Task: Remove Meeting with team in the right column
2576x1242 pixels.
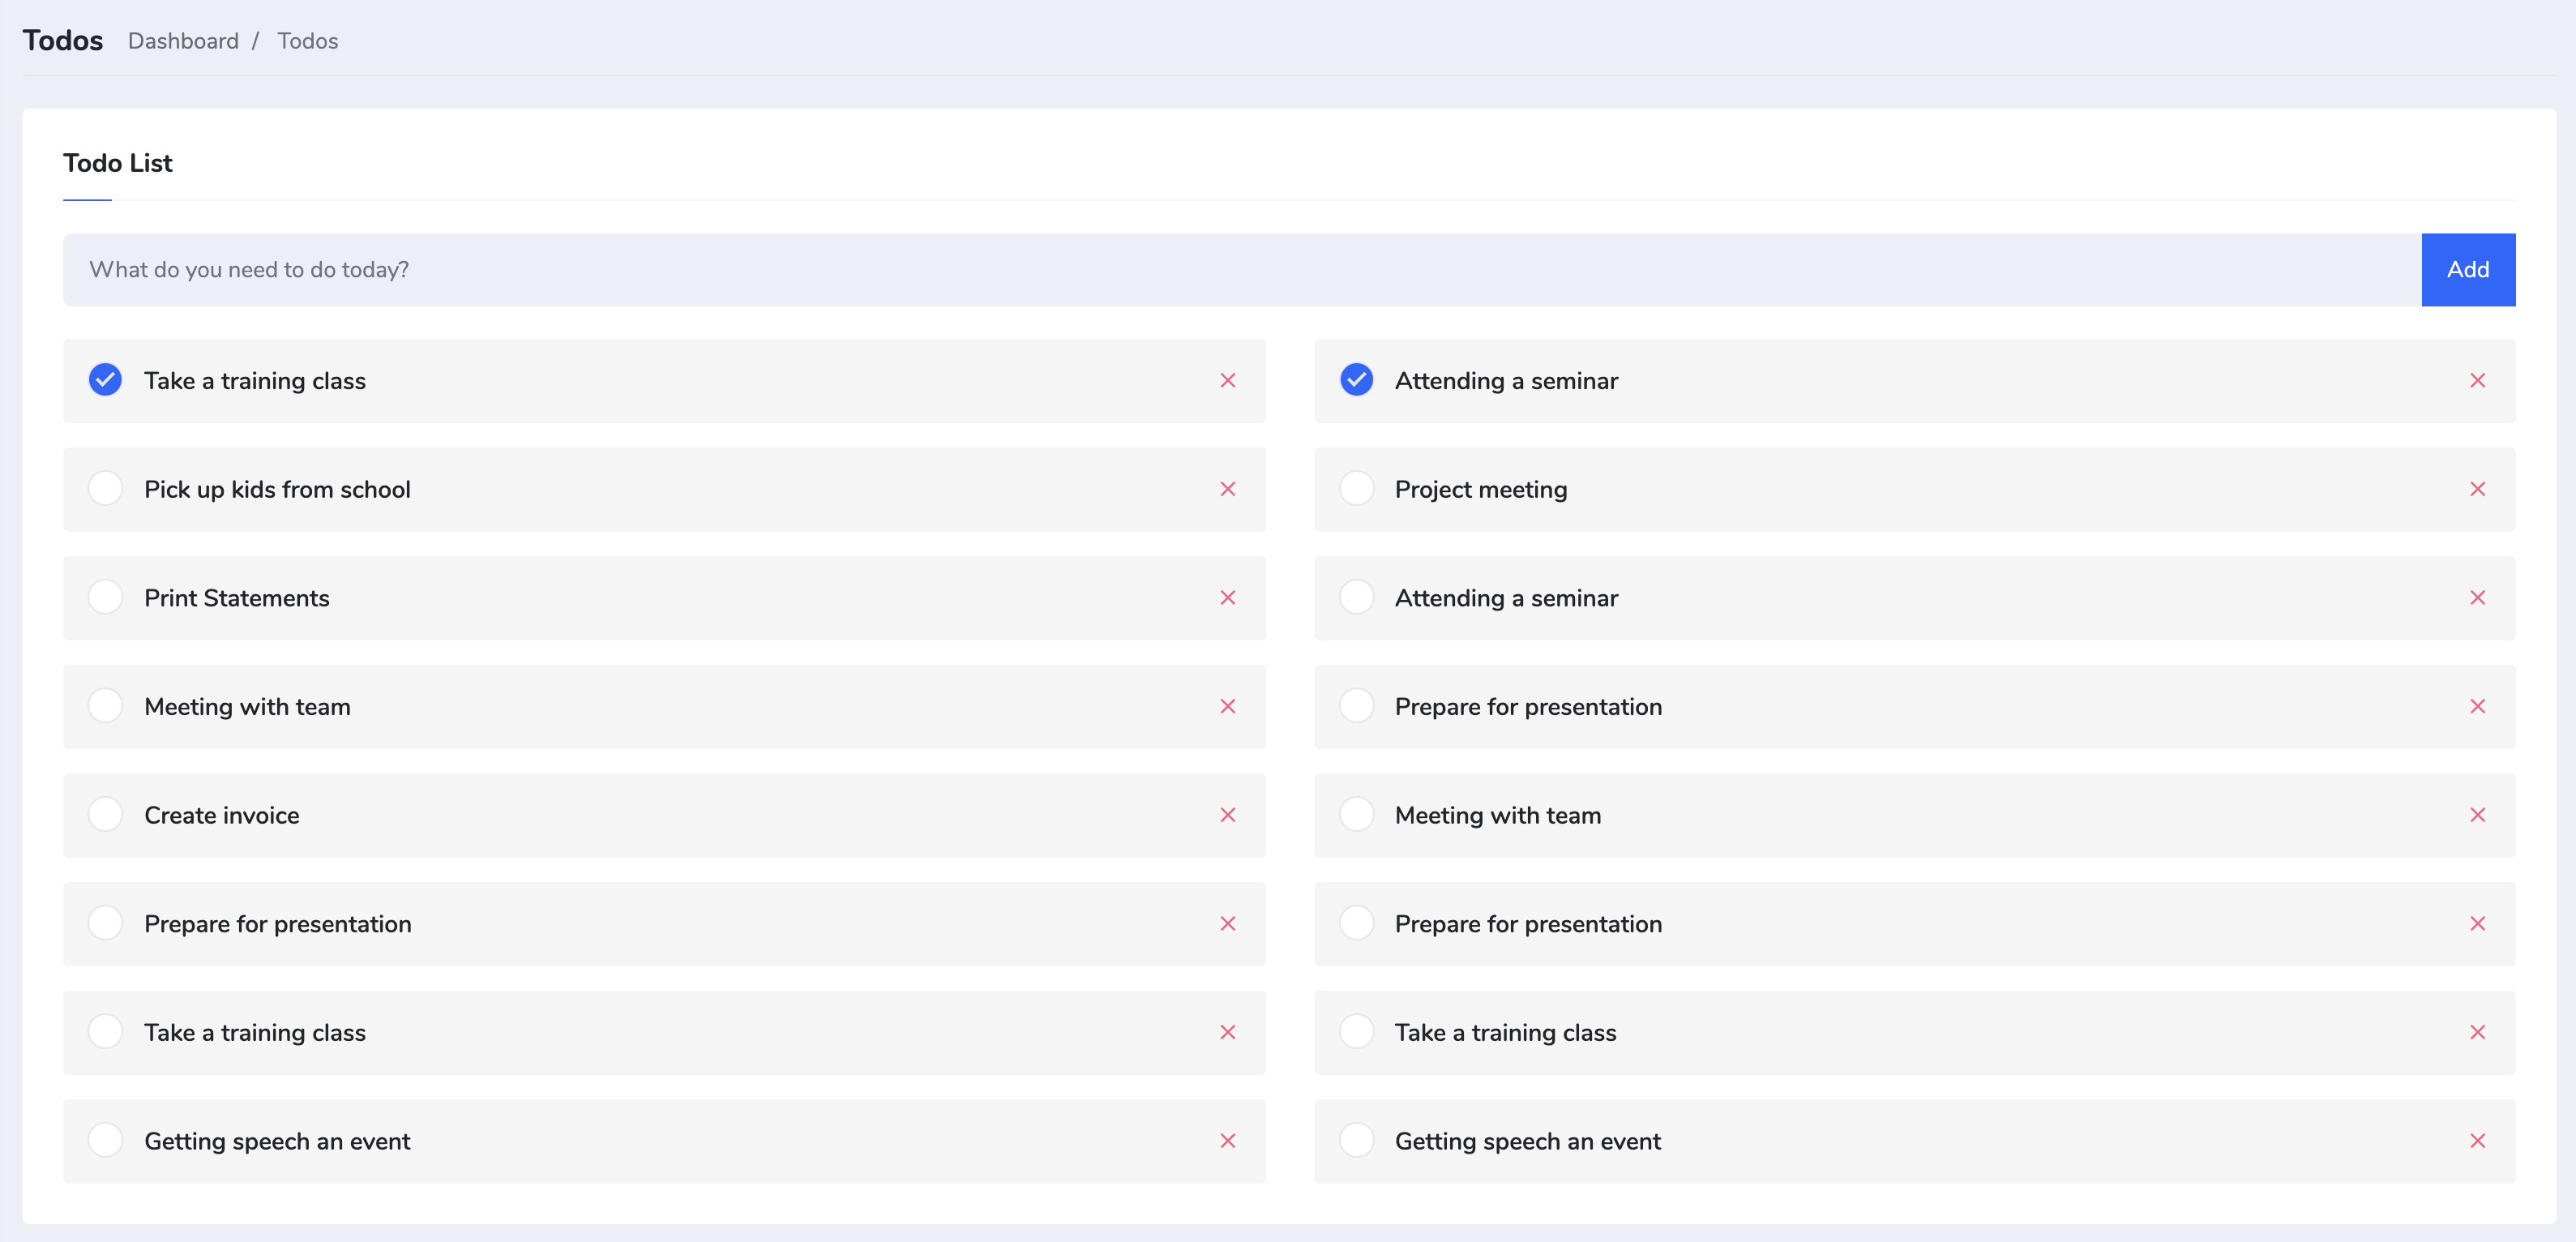Action: tap(2478, 815)
